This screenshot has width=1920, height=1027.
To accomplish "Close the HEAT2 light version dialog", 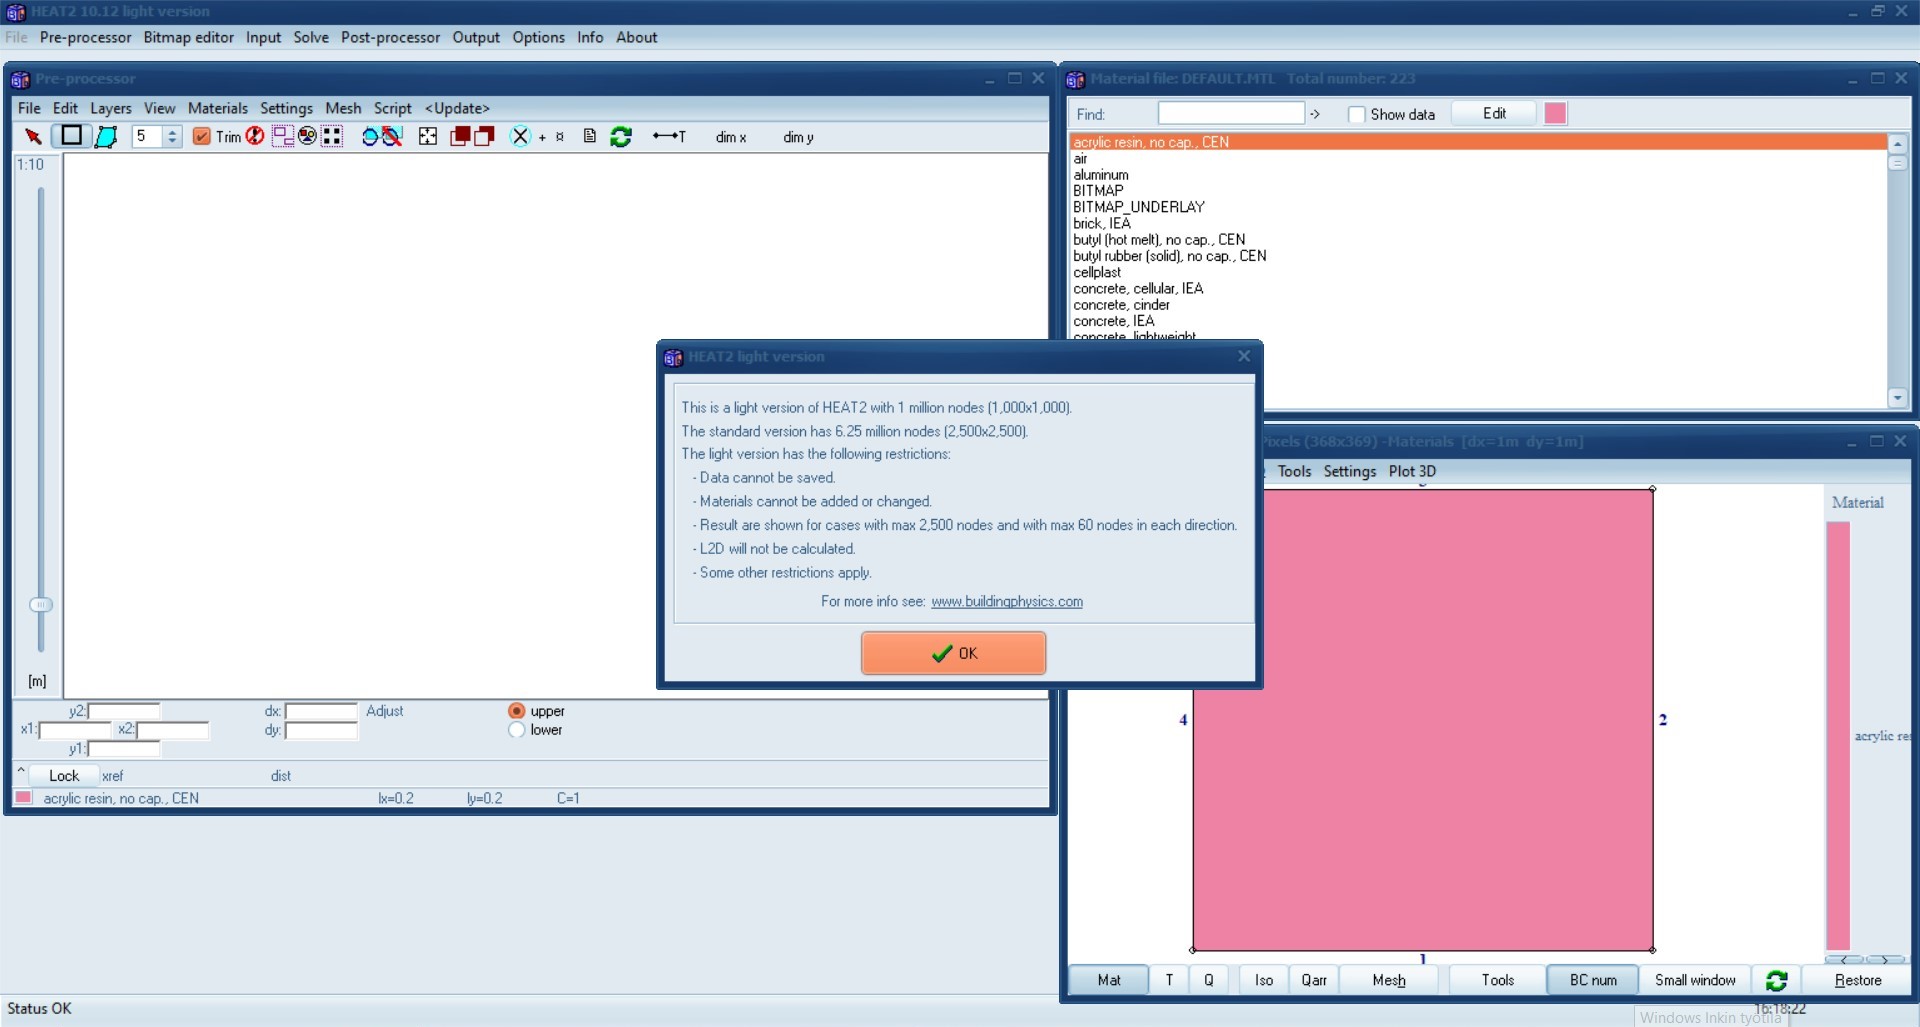I will (1244, 356).
